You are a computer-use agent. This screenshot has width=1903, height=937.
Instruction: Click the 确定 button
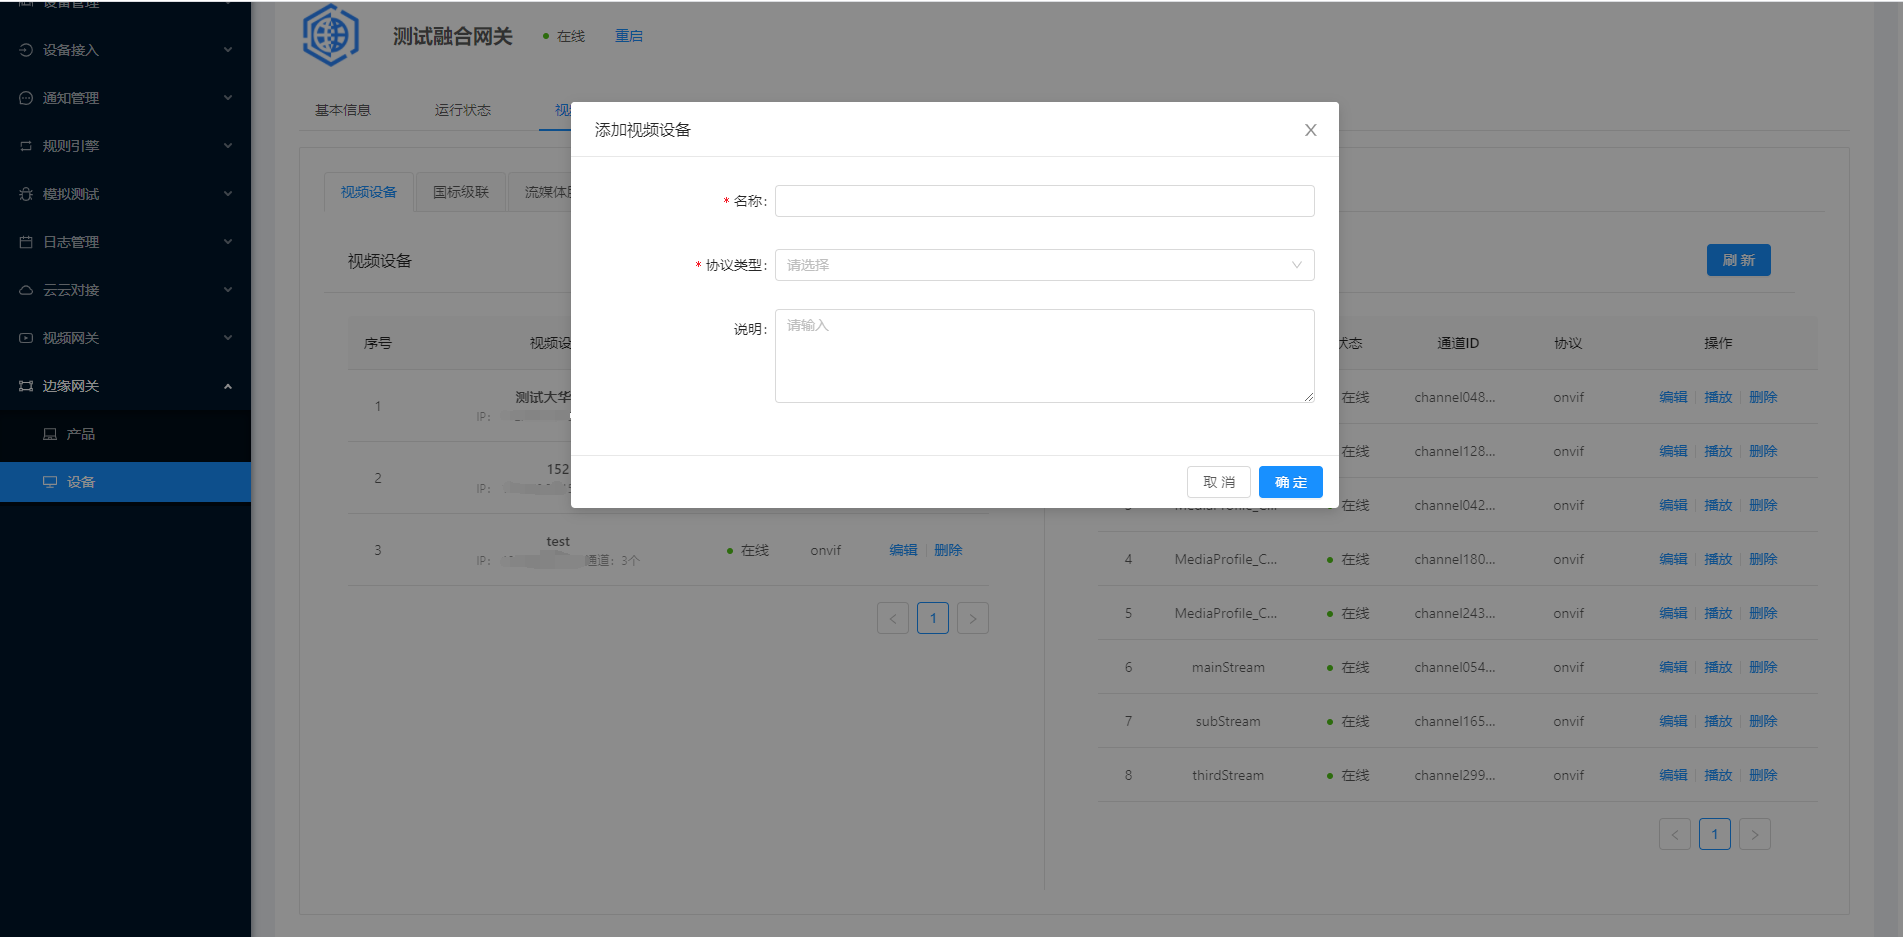click(x=1290, y=482)
